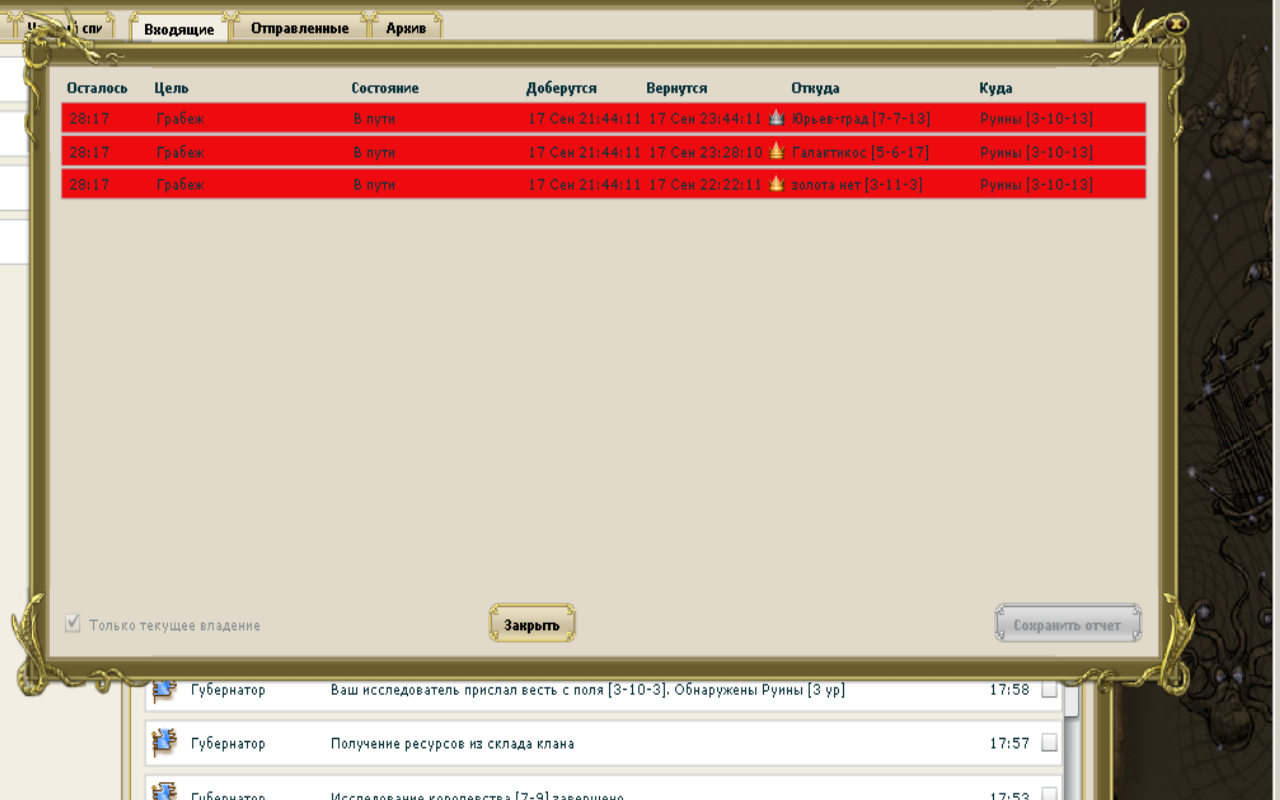This screenshot has width=1280, height=800.
Task: Go to the Архив tab
Action: point(406,28)
